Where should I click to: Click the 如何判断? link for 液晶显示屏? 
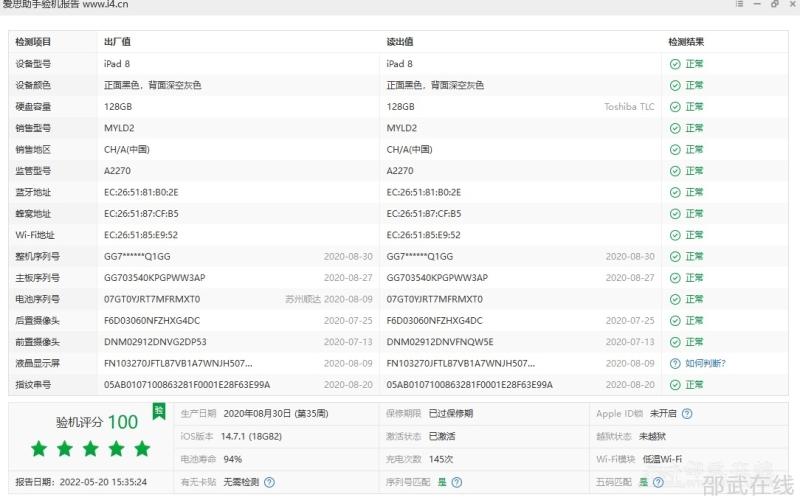click(x=705, y=363)
